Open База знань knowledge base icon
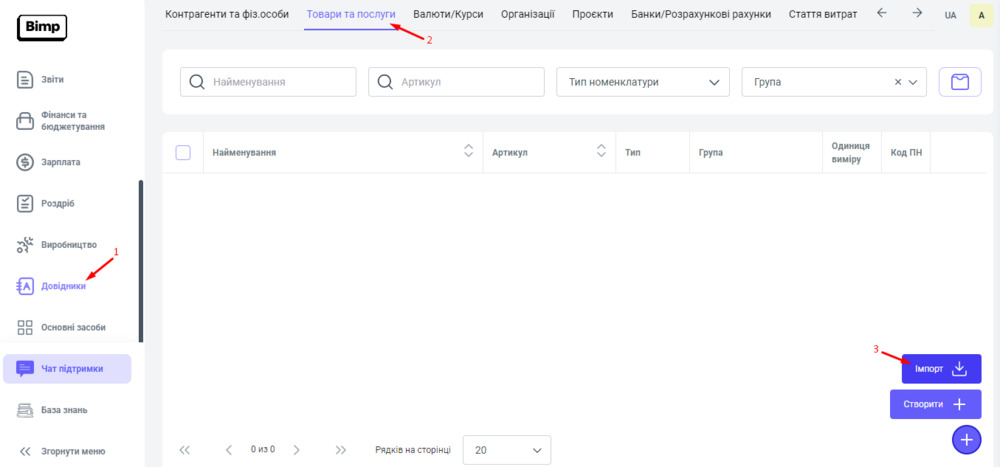The width and height of the screenshot is (1000, 467). (x=26, y=410)
